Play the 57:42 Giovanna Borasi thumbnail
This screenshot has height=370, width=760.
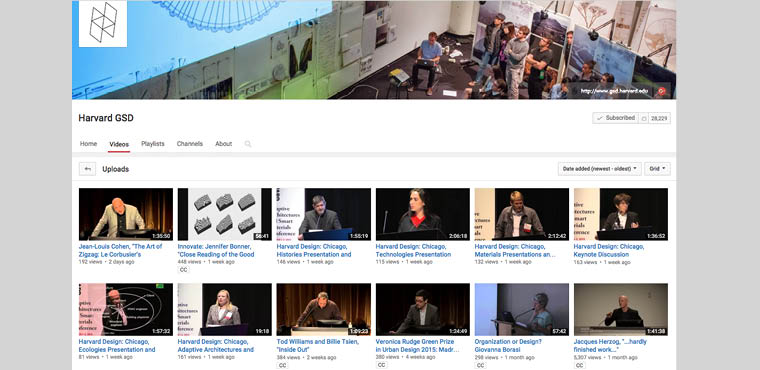point(522,309)
